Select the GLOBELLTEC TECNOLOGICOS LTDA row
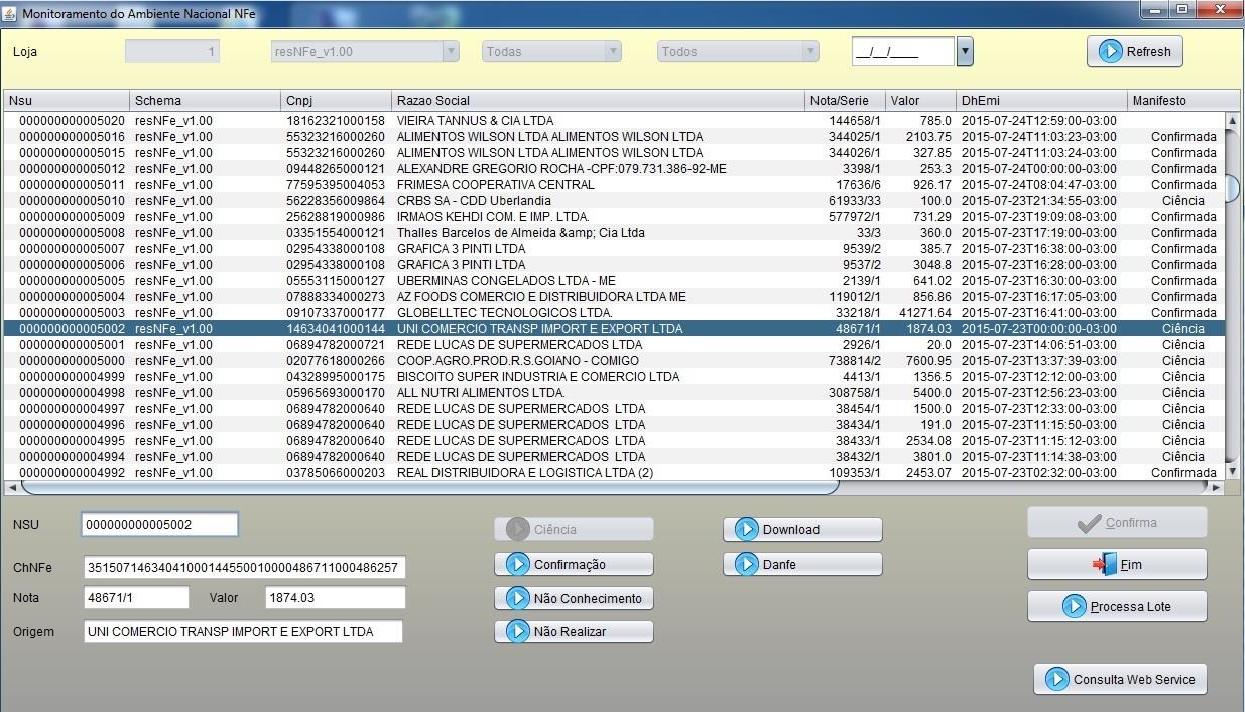This screenshot has height=712, width=1245. 614,312
